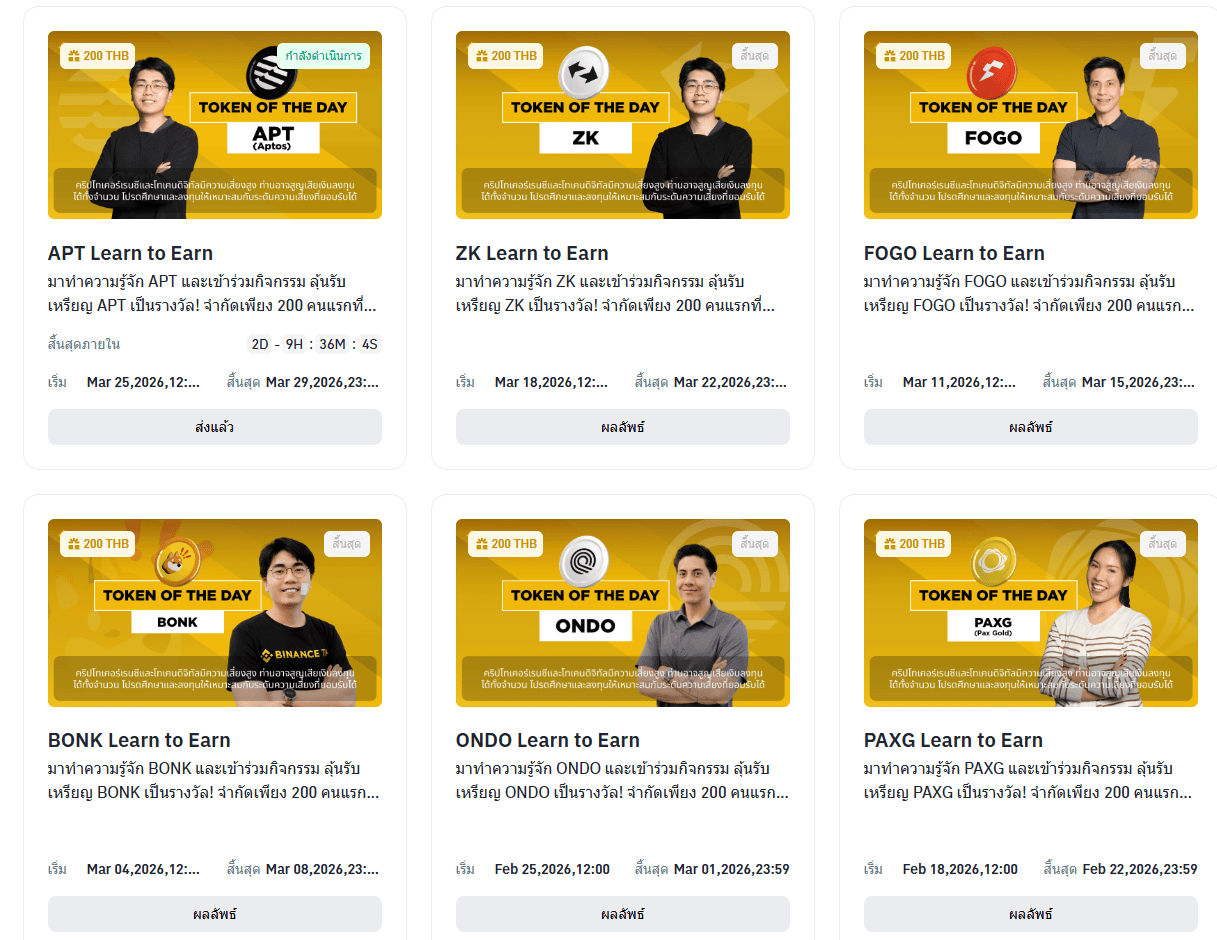Click the start date 'Mar 11,2026' on FOGO card
Viewport: 1217px width, 940px height.
(959, 382)
